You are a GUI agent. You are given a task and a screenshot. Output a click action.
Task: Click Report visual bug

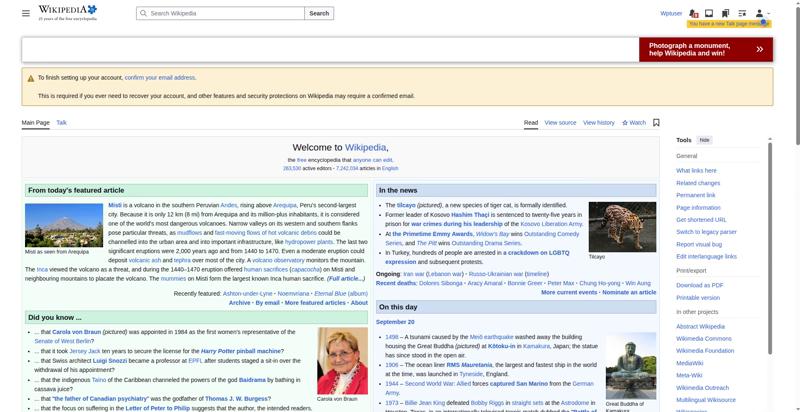698,244
